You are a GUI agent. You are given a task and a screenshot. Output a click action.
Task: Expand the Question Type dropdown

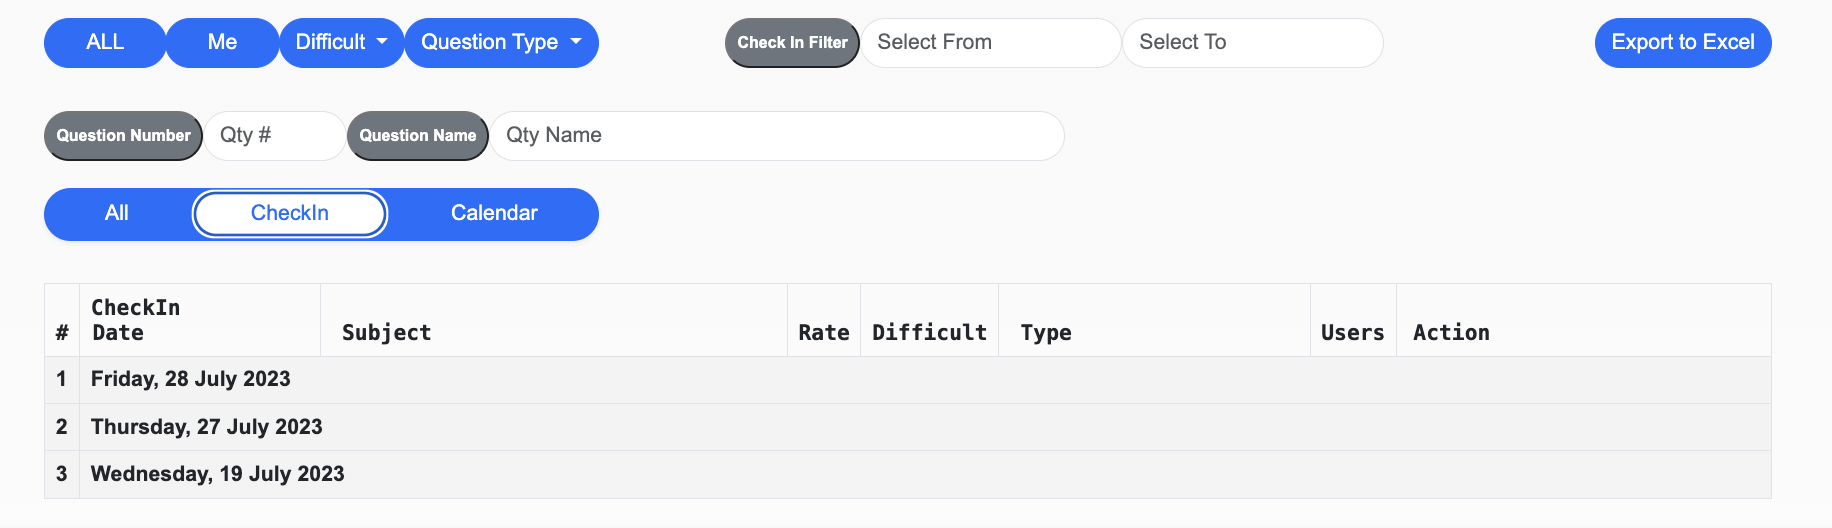point(501,43)
